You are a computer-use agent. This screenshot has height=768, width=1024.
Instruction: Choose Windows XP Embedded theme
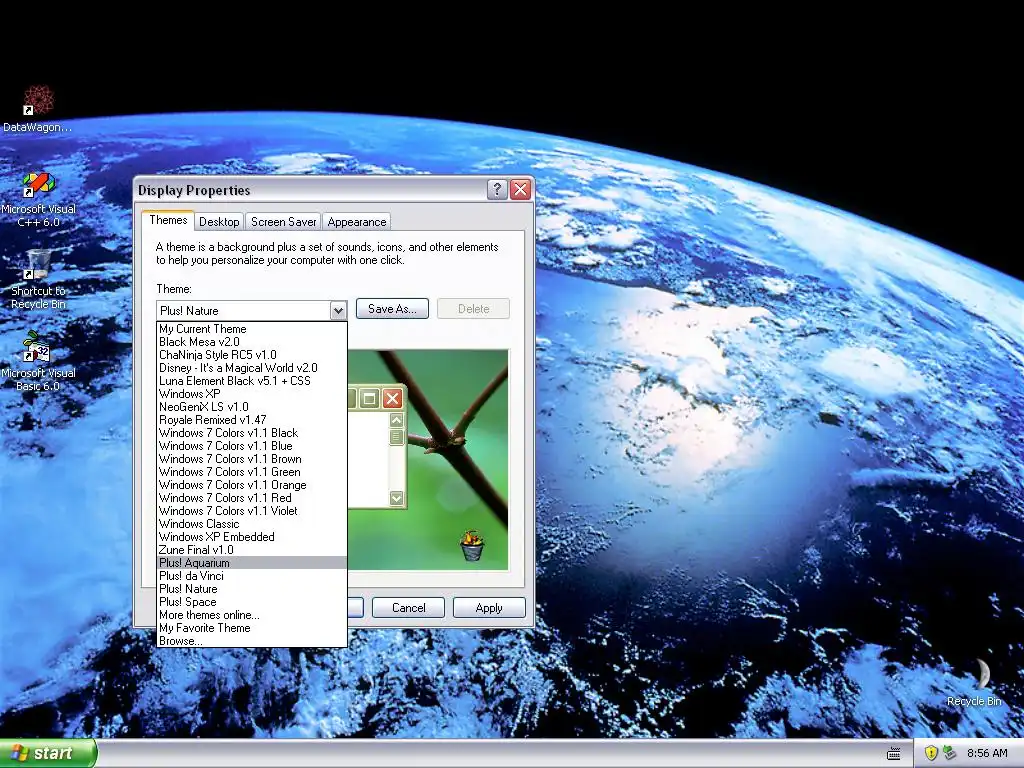pos(252,537)
